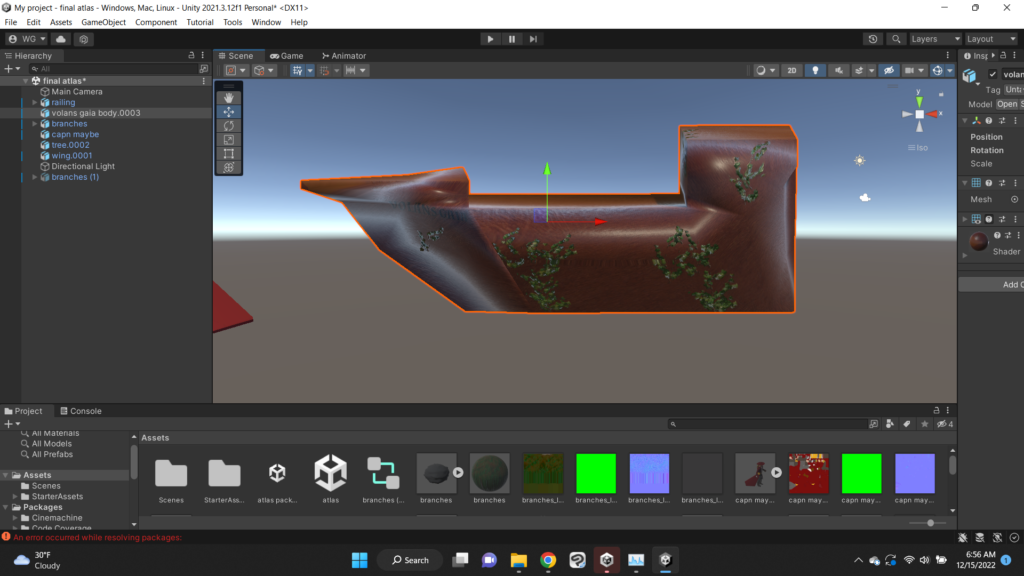Select wing.0001 in Hierarchy
Image resolution: width=1024 pixels, height=576 pixels.
(x=72, y=156)
